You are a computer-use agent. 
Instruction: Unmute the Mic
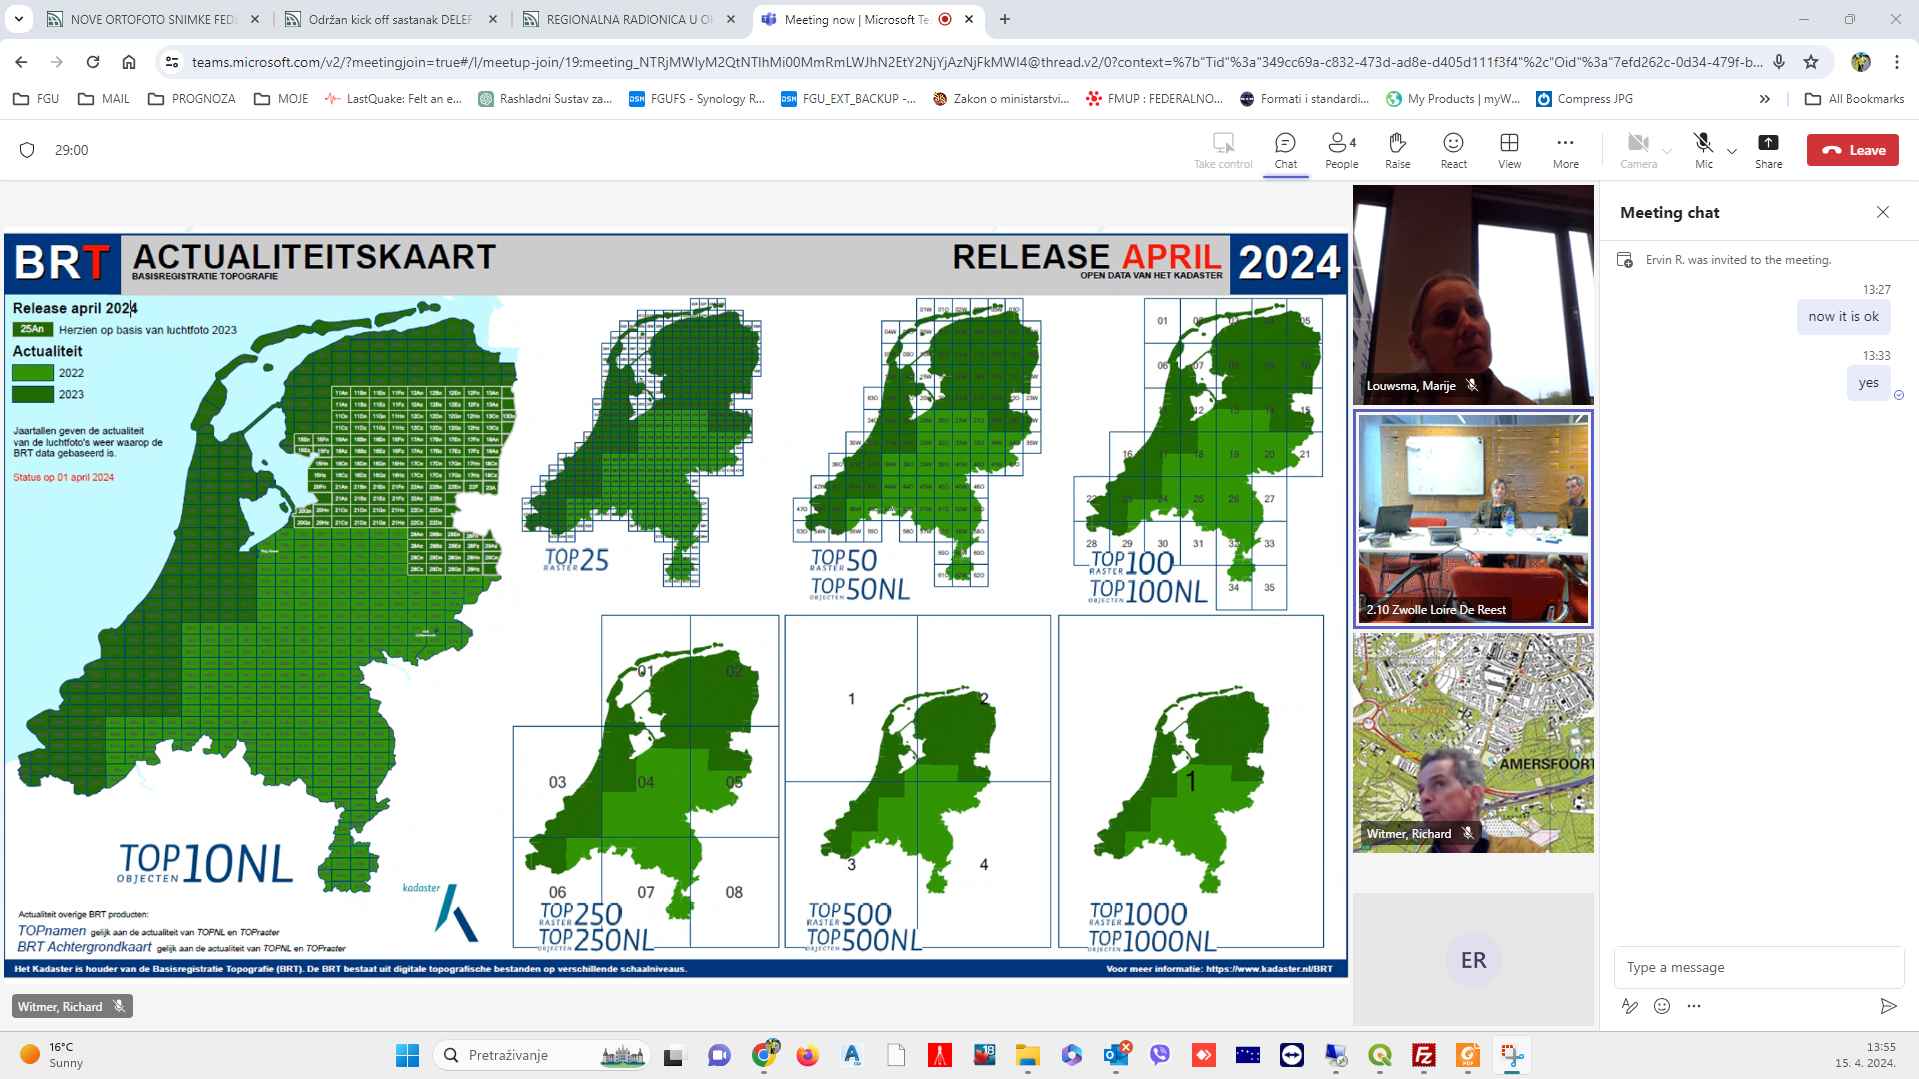(x=1703, y=150)
